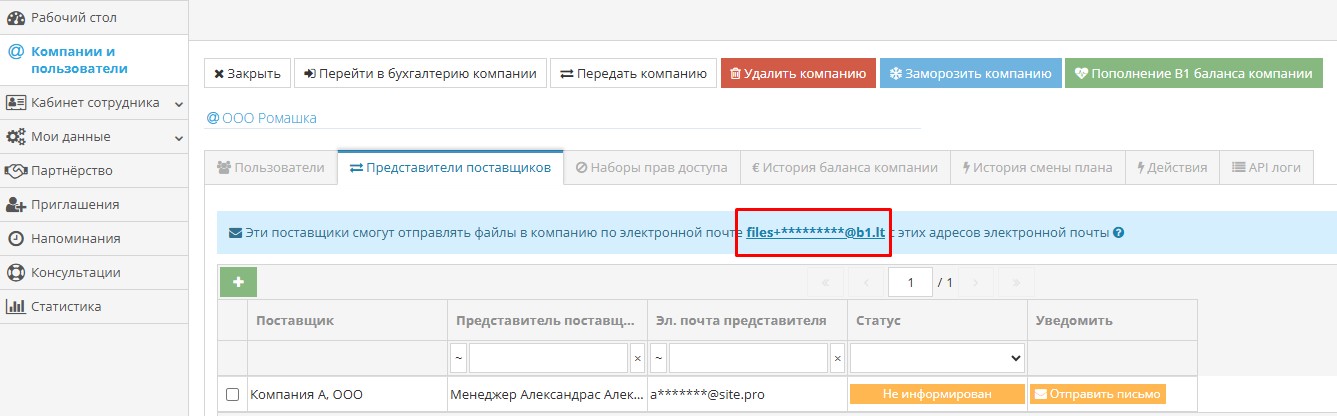Clear the Представитель поставщика filter with x

pos(637,357)
